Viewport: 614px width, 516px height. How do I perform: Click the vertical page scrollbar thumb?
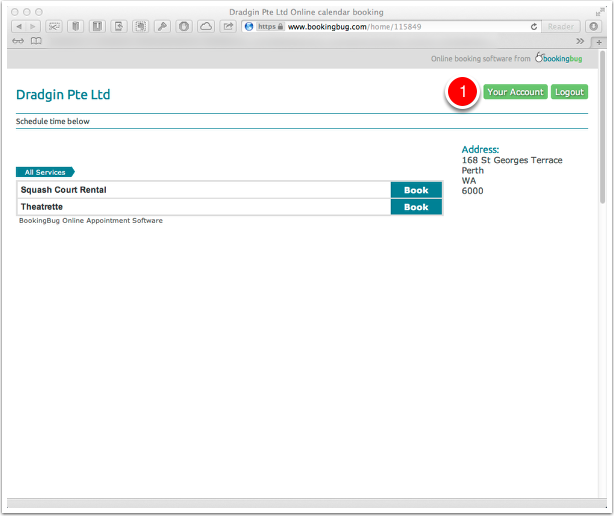click(602, 127)
